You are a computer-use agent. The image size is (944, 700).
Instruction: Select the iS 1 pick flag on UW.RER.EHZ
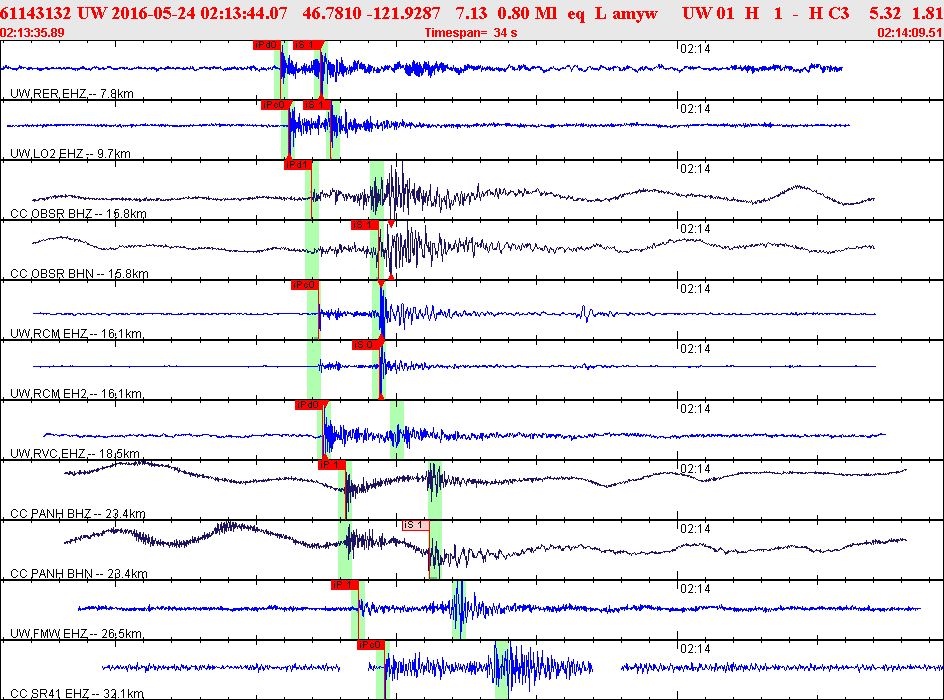(x=302, y=45)
